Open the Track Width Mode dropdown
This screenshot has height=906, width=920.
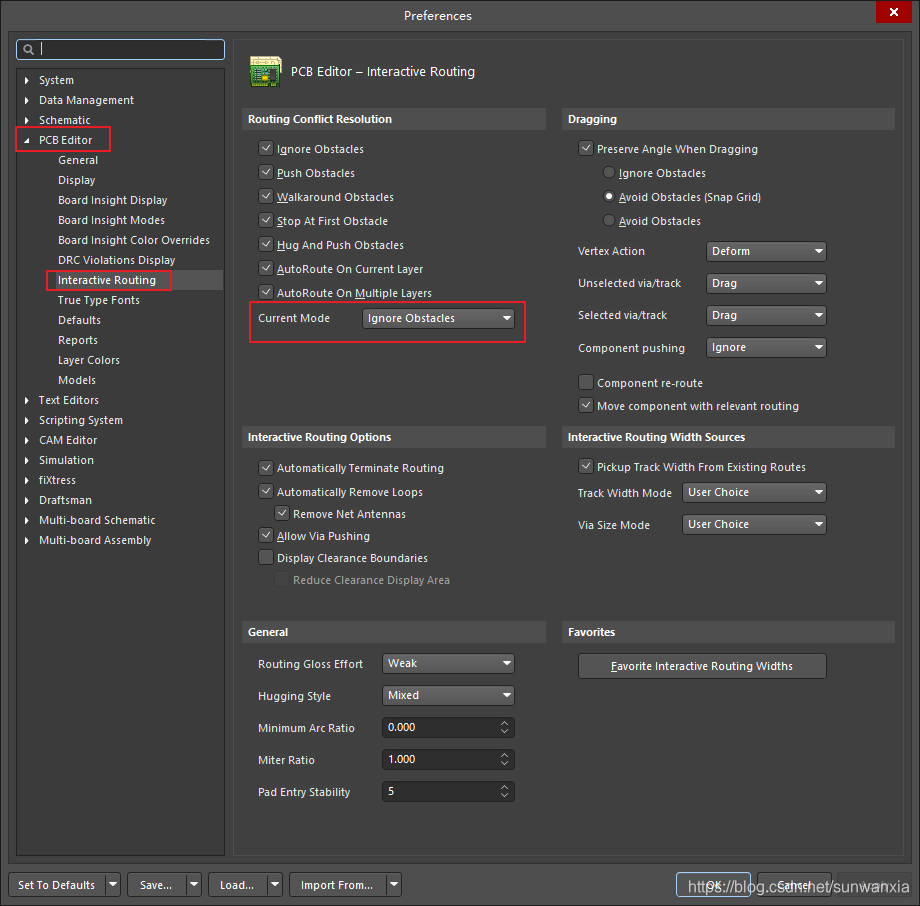point(754,492)
